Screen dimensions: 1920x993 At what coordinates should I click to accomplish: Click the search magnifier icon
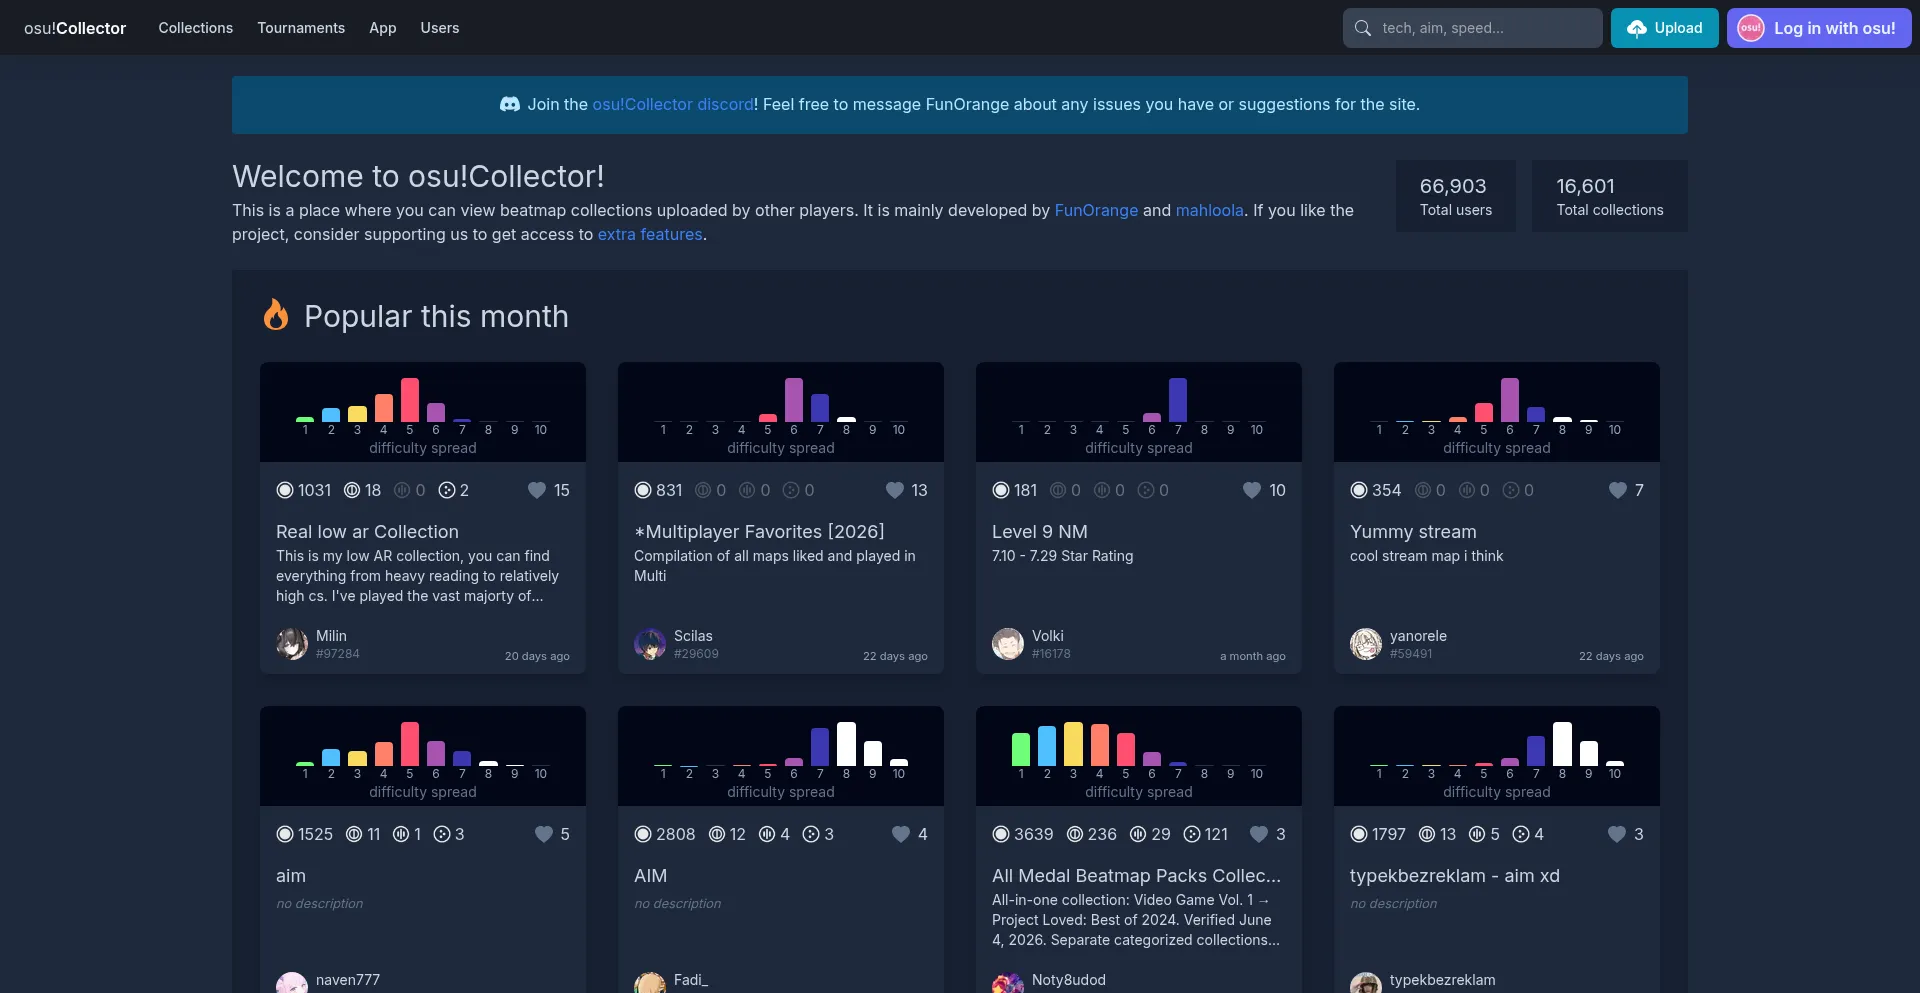pyautogui.click(x=1362, y=28)
